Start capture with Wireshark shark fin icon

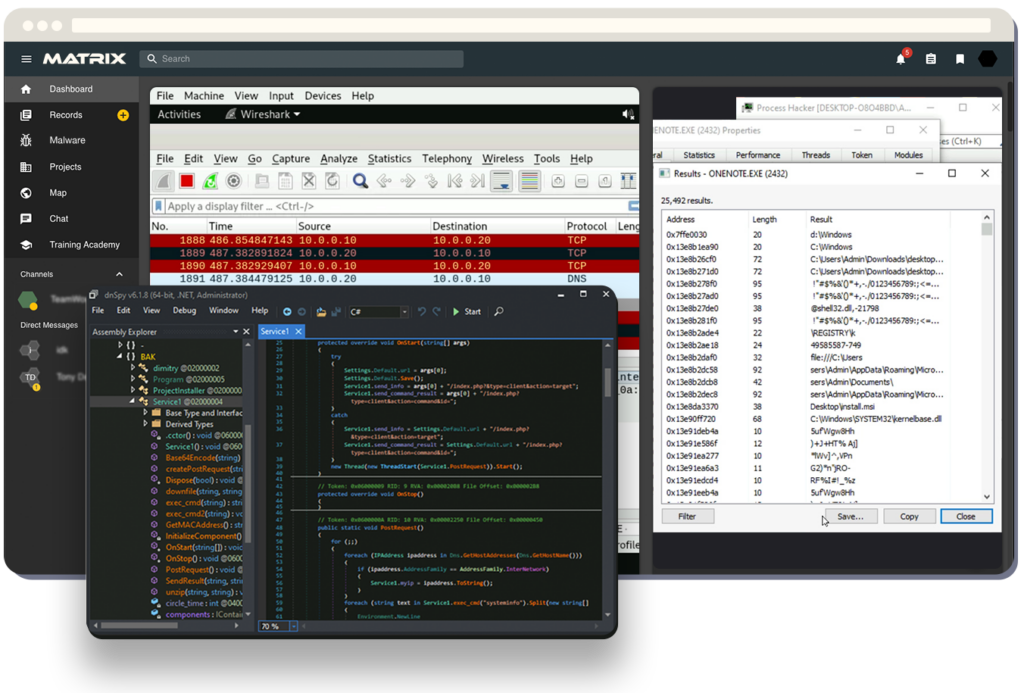tap(163, 181)
